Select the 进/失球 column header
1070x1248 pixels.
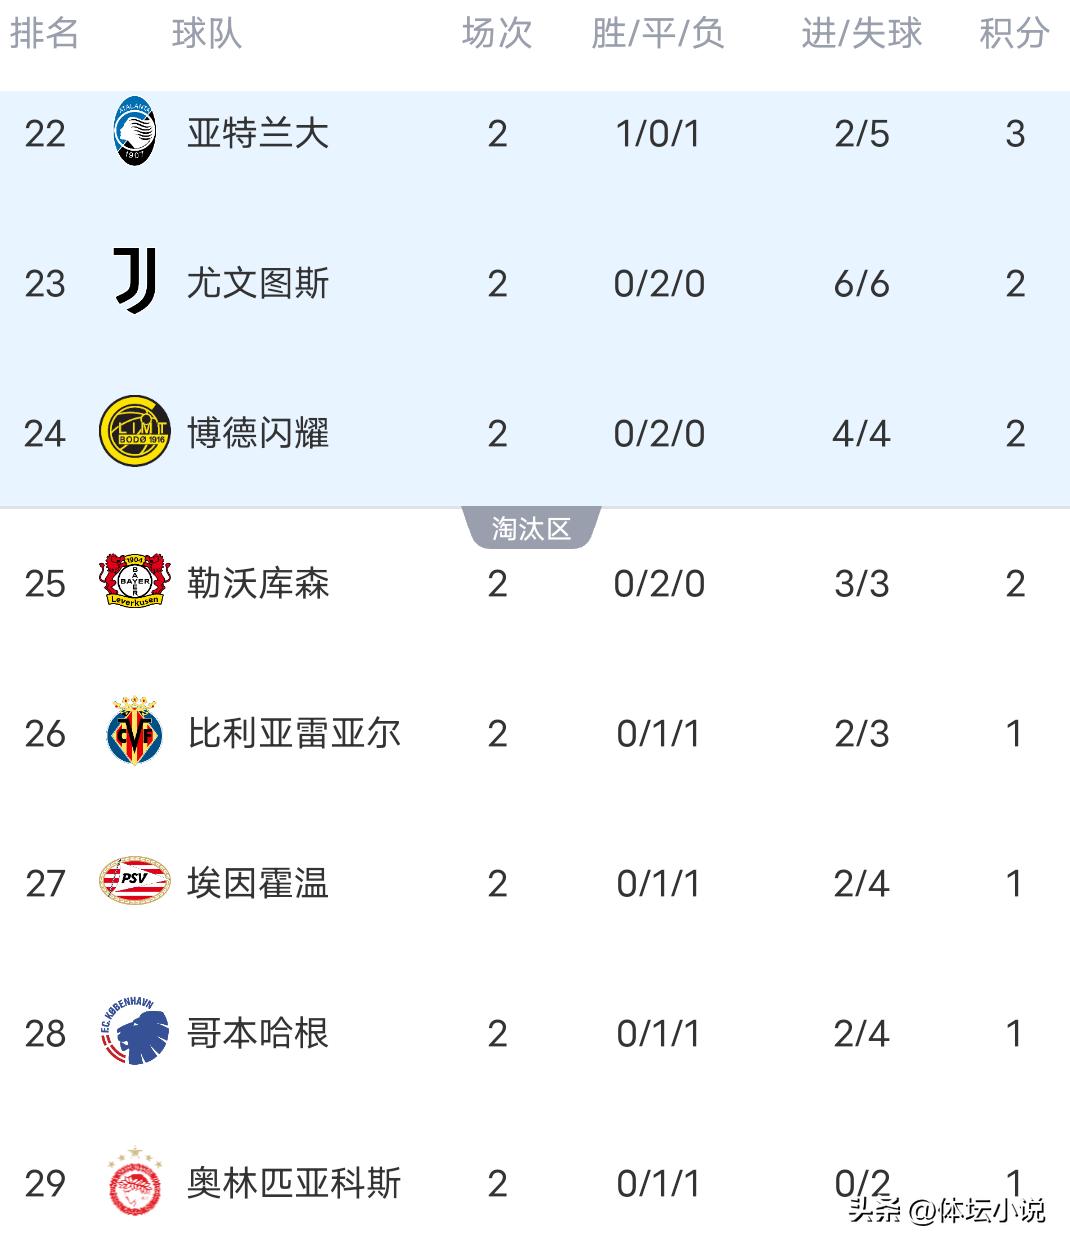coord(861,33)
